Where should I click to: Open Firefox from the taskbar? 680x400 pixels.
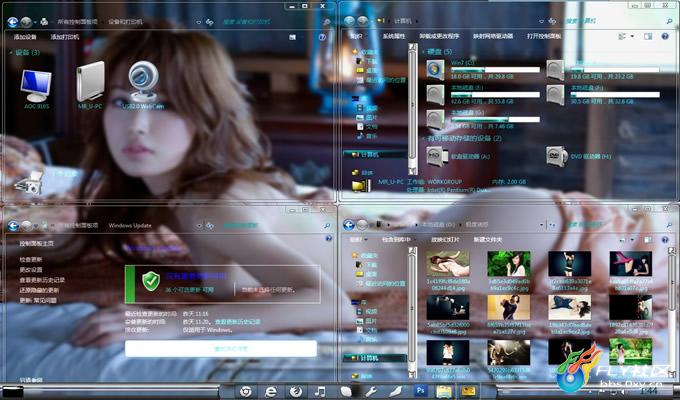(x=296, y=391)
